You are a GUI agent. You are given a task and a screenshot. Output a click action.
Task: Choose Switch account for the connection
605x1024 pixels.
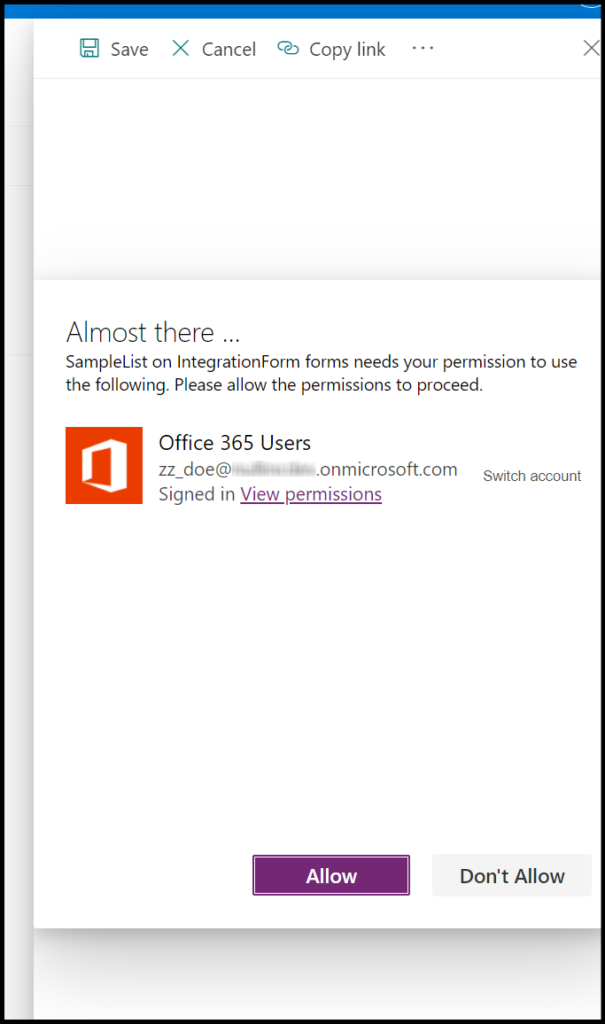[x=531, y=476]
